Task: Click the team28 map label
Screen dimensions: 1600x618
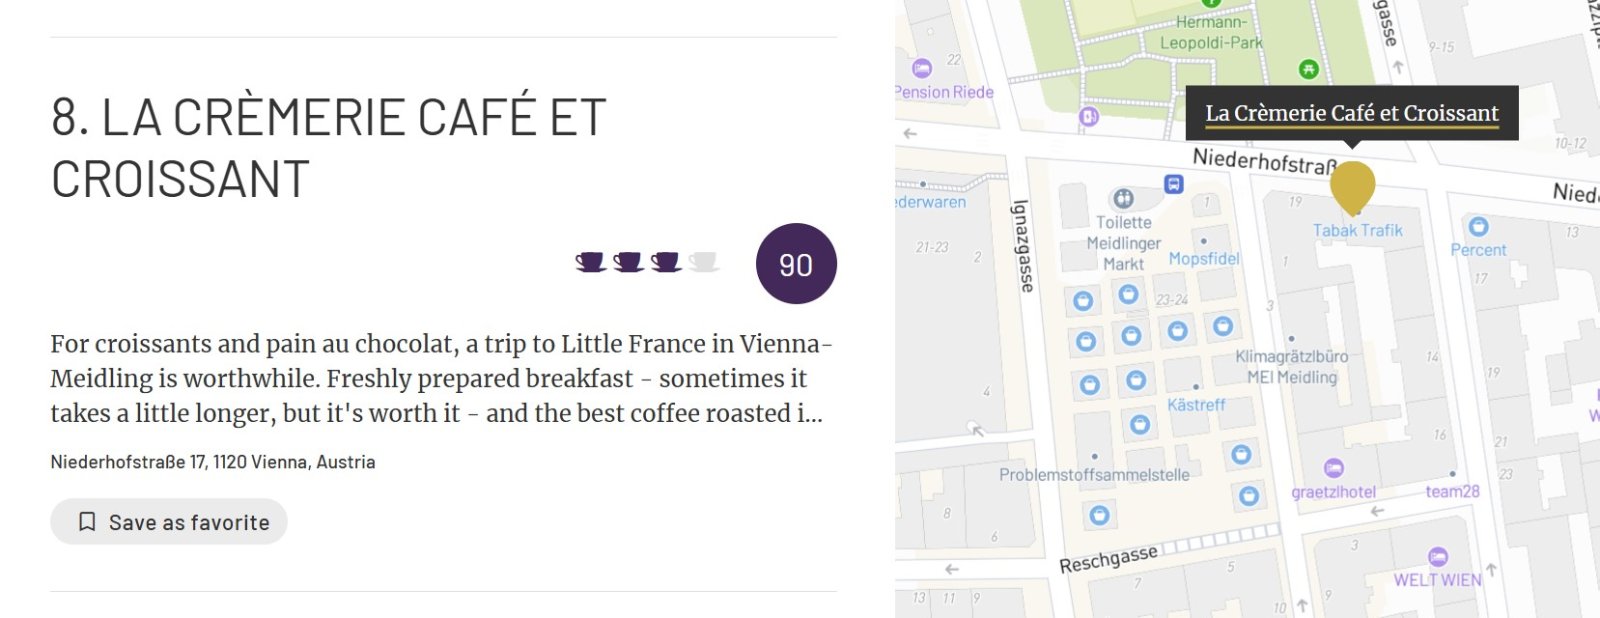Action: [x=1452, y=491]
